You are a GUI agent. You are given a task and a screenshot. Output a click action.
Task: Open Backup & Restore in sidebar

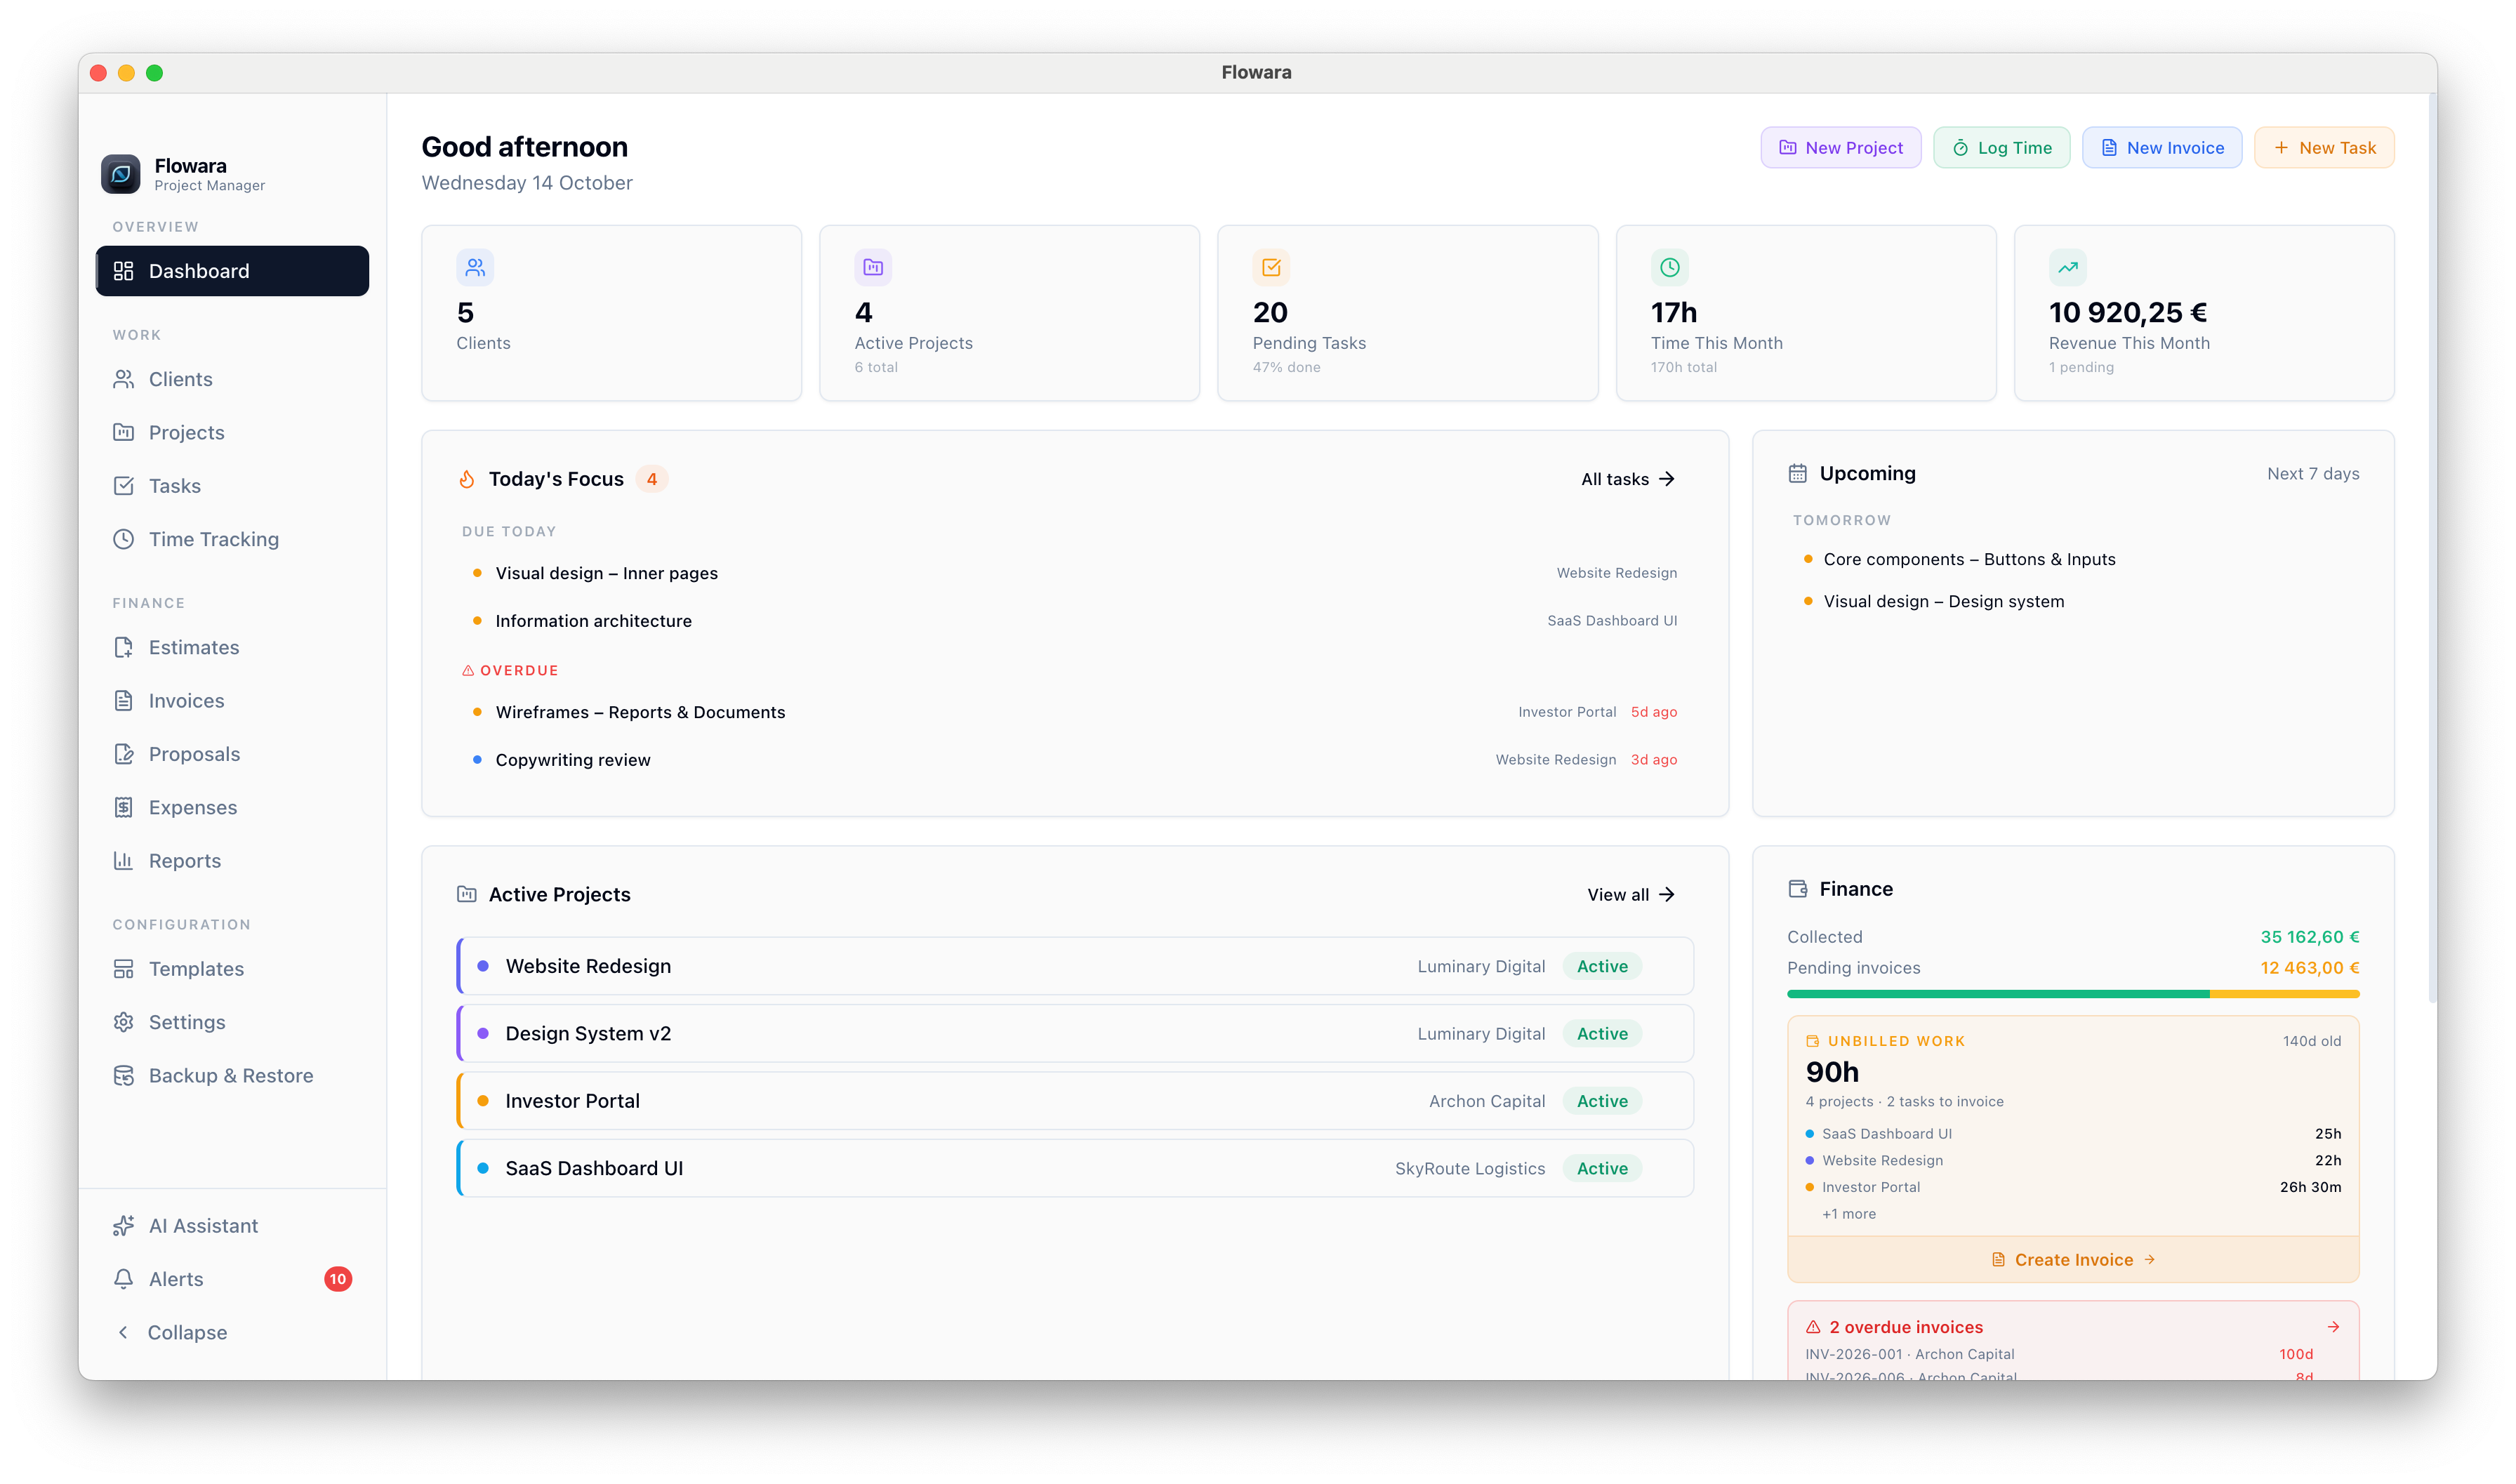(x=232, y=1076)
